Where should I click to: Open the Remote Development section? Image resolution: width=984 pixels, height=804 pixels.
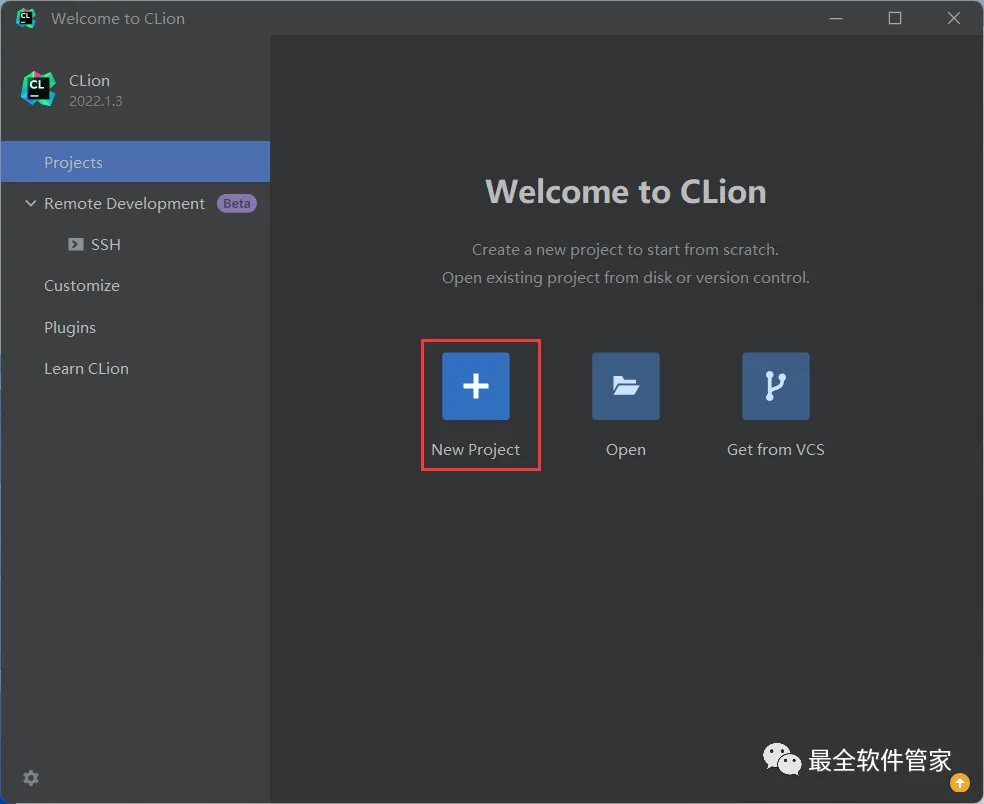coord(124,203)
